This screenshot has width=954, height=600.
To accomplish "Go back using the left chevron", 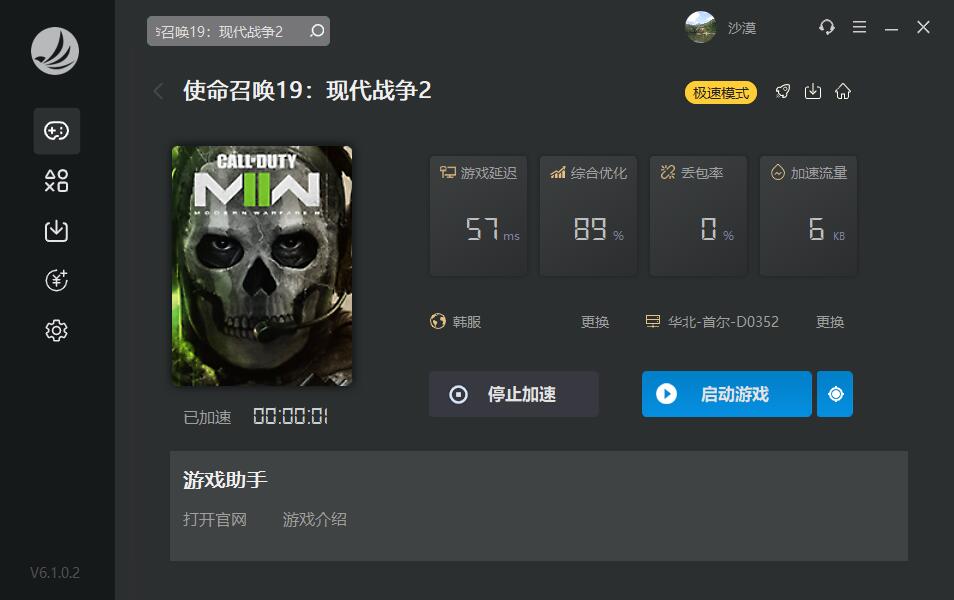I will (158, 91).
